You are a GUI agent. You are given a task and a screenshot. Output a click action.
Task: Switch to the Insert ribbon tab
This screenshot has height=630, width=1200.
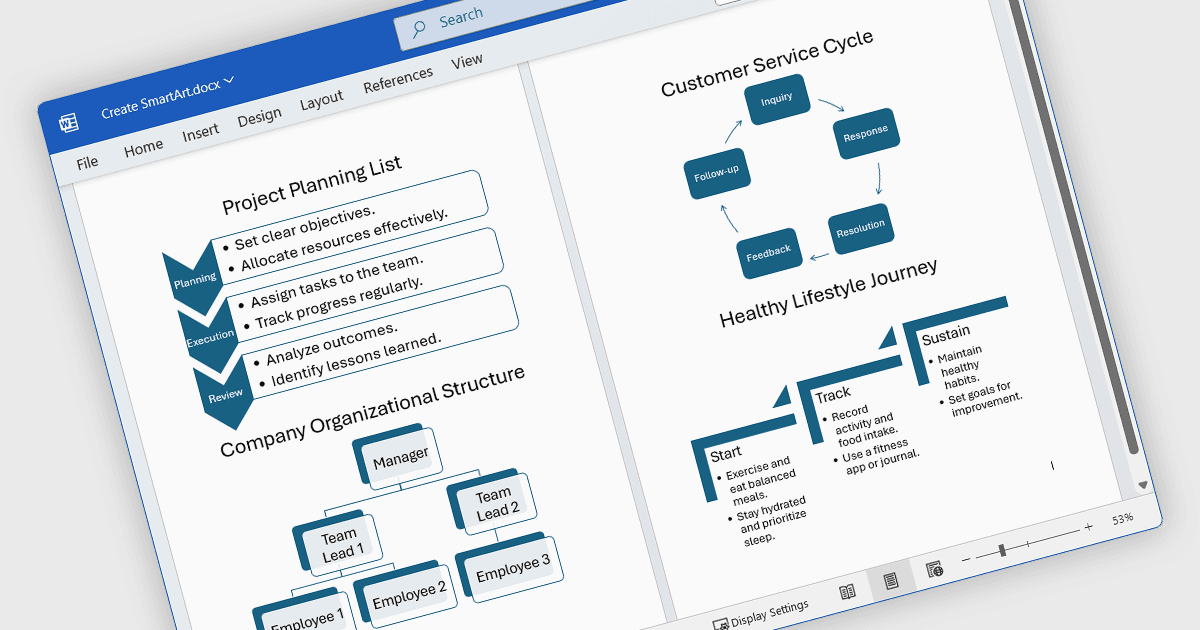[x=200, y=132]
